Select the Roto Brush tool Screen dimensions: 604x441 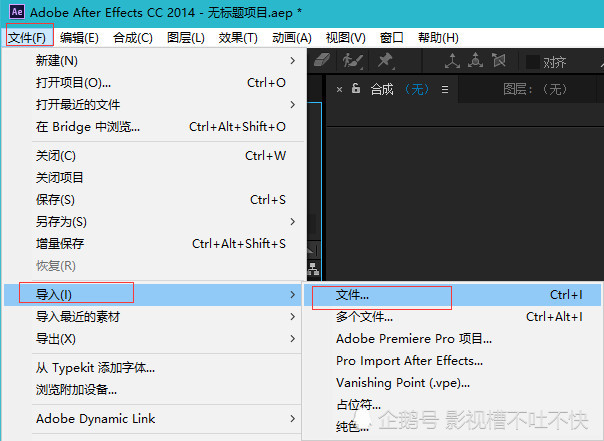pos(352,61)
